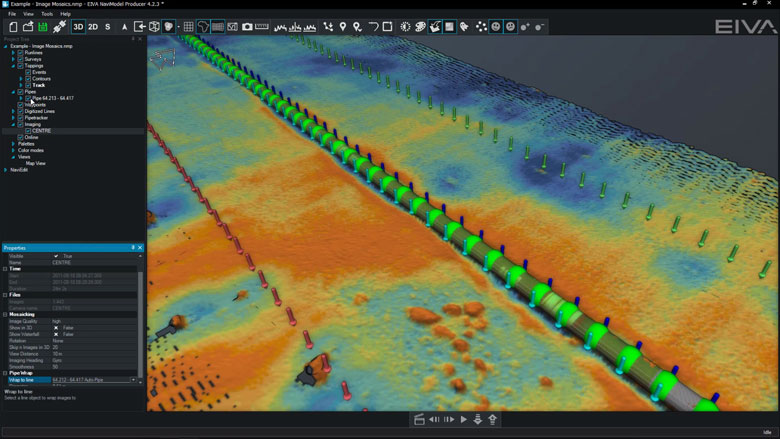Expand the NaviEdit tree node

(6, 170)
